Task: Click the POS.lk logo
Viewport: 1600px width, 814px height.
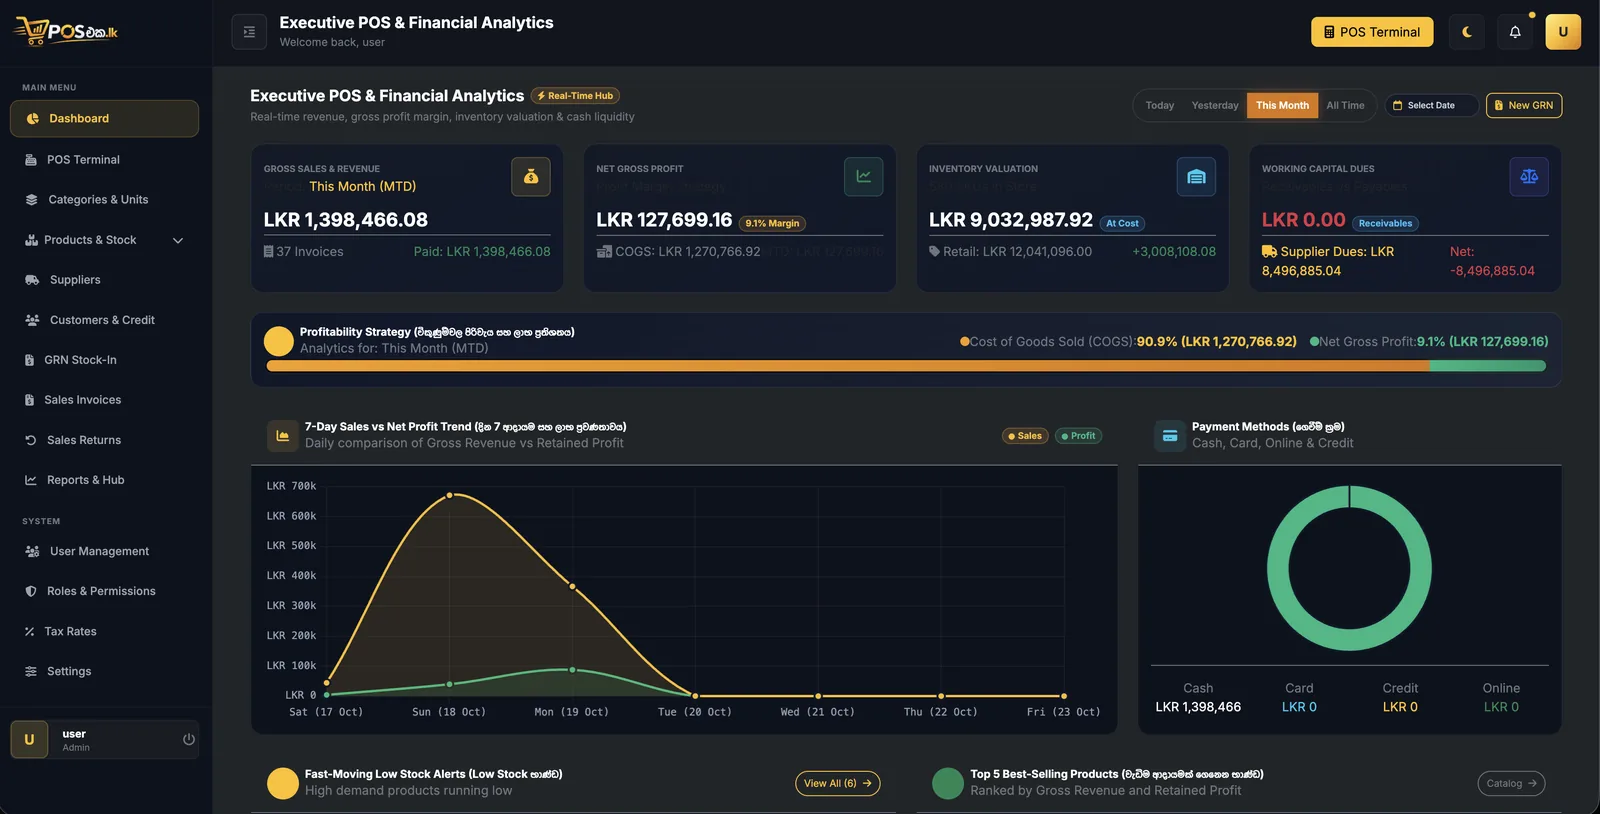Action: point(66,32)
